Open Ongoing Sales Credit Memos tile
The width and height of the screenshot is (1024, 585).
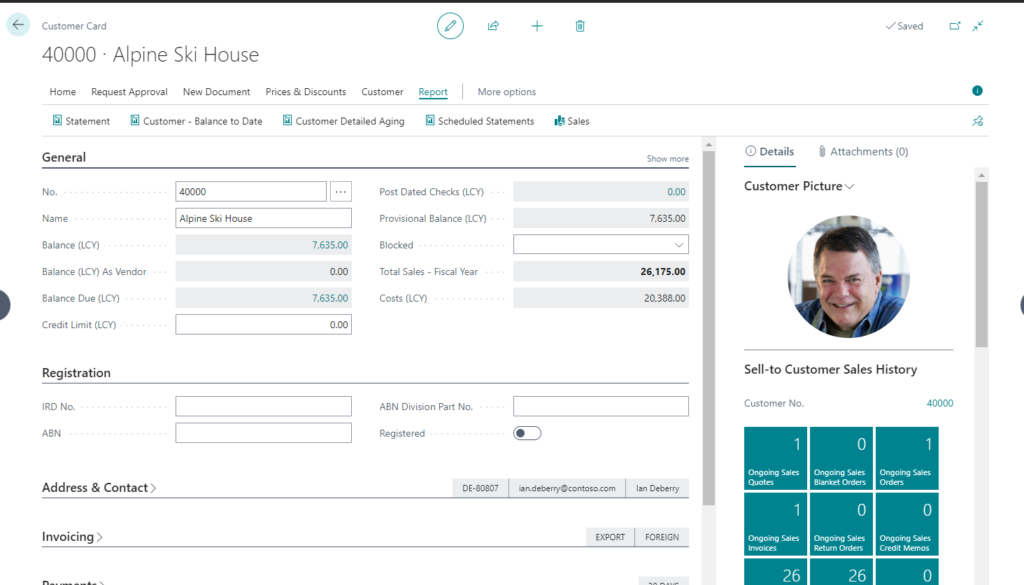[907, 524]
